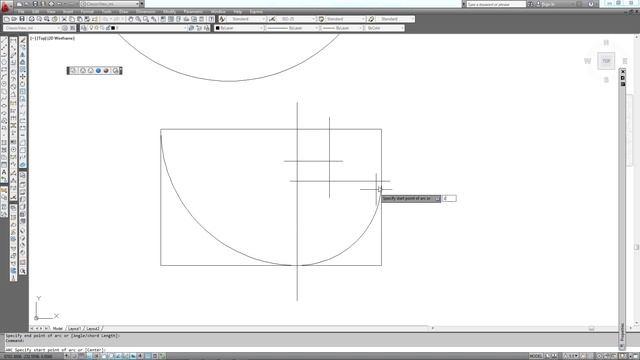The height and width of the screenshot is (360, 640).
Task: Choose 2D Wireframe in floating Visual Styles toolbar
Action: pyautogui.click(x=74, y=71)
